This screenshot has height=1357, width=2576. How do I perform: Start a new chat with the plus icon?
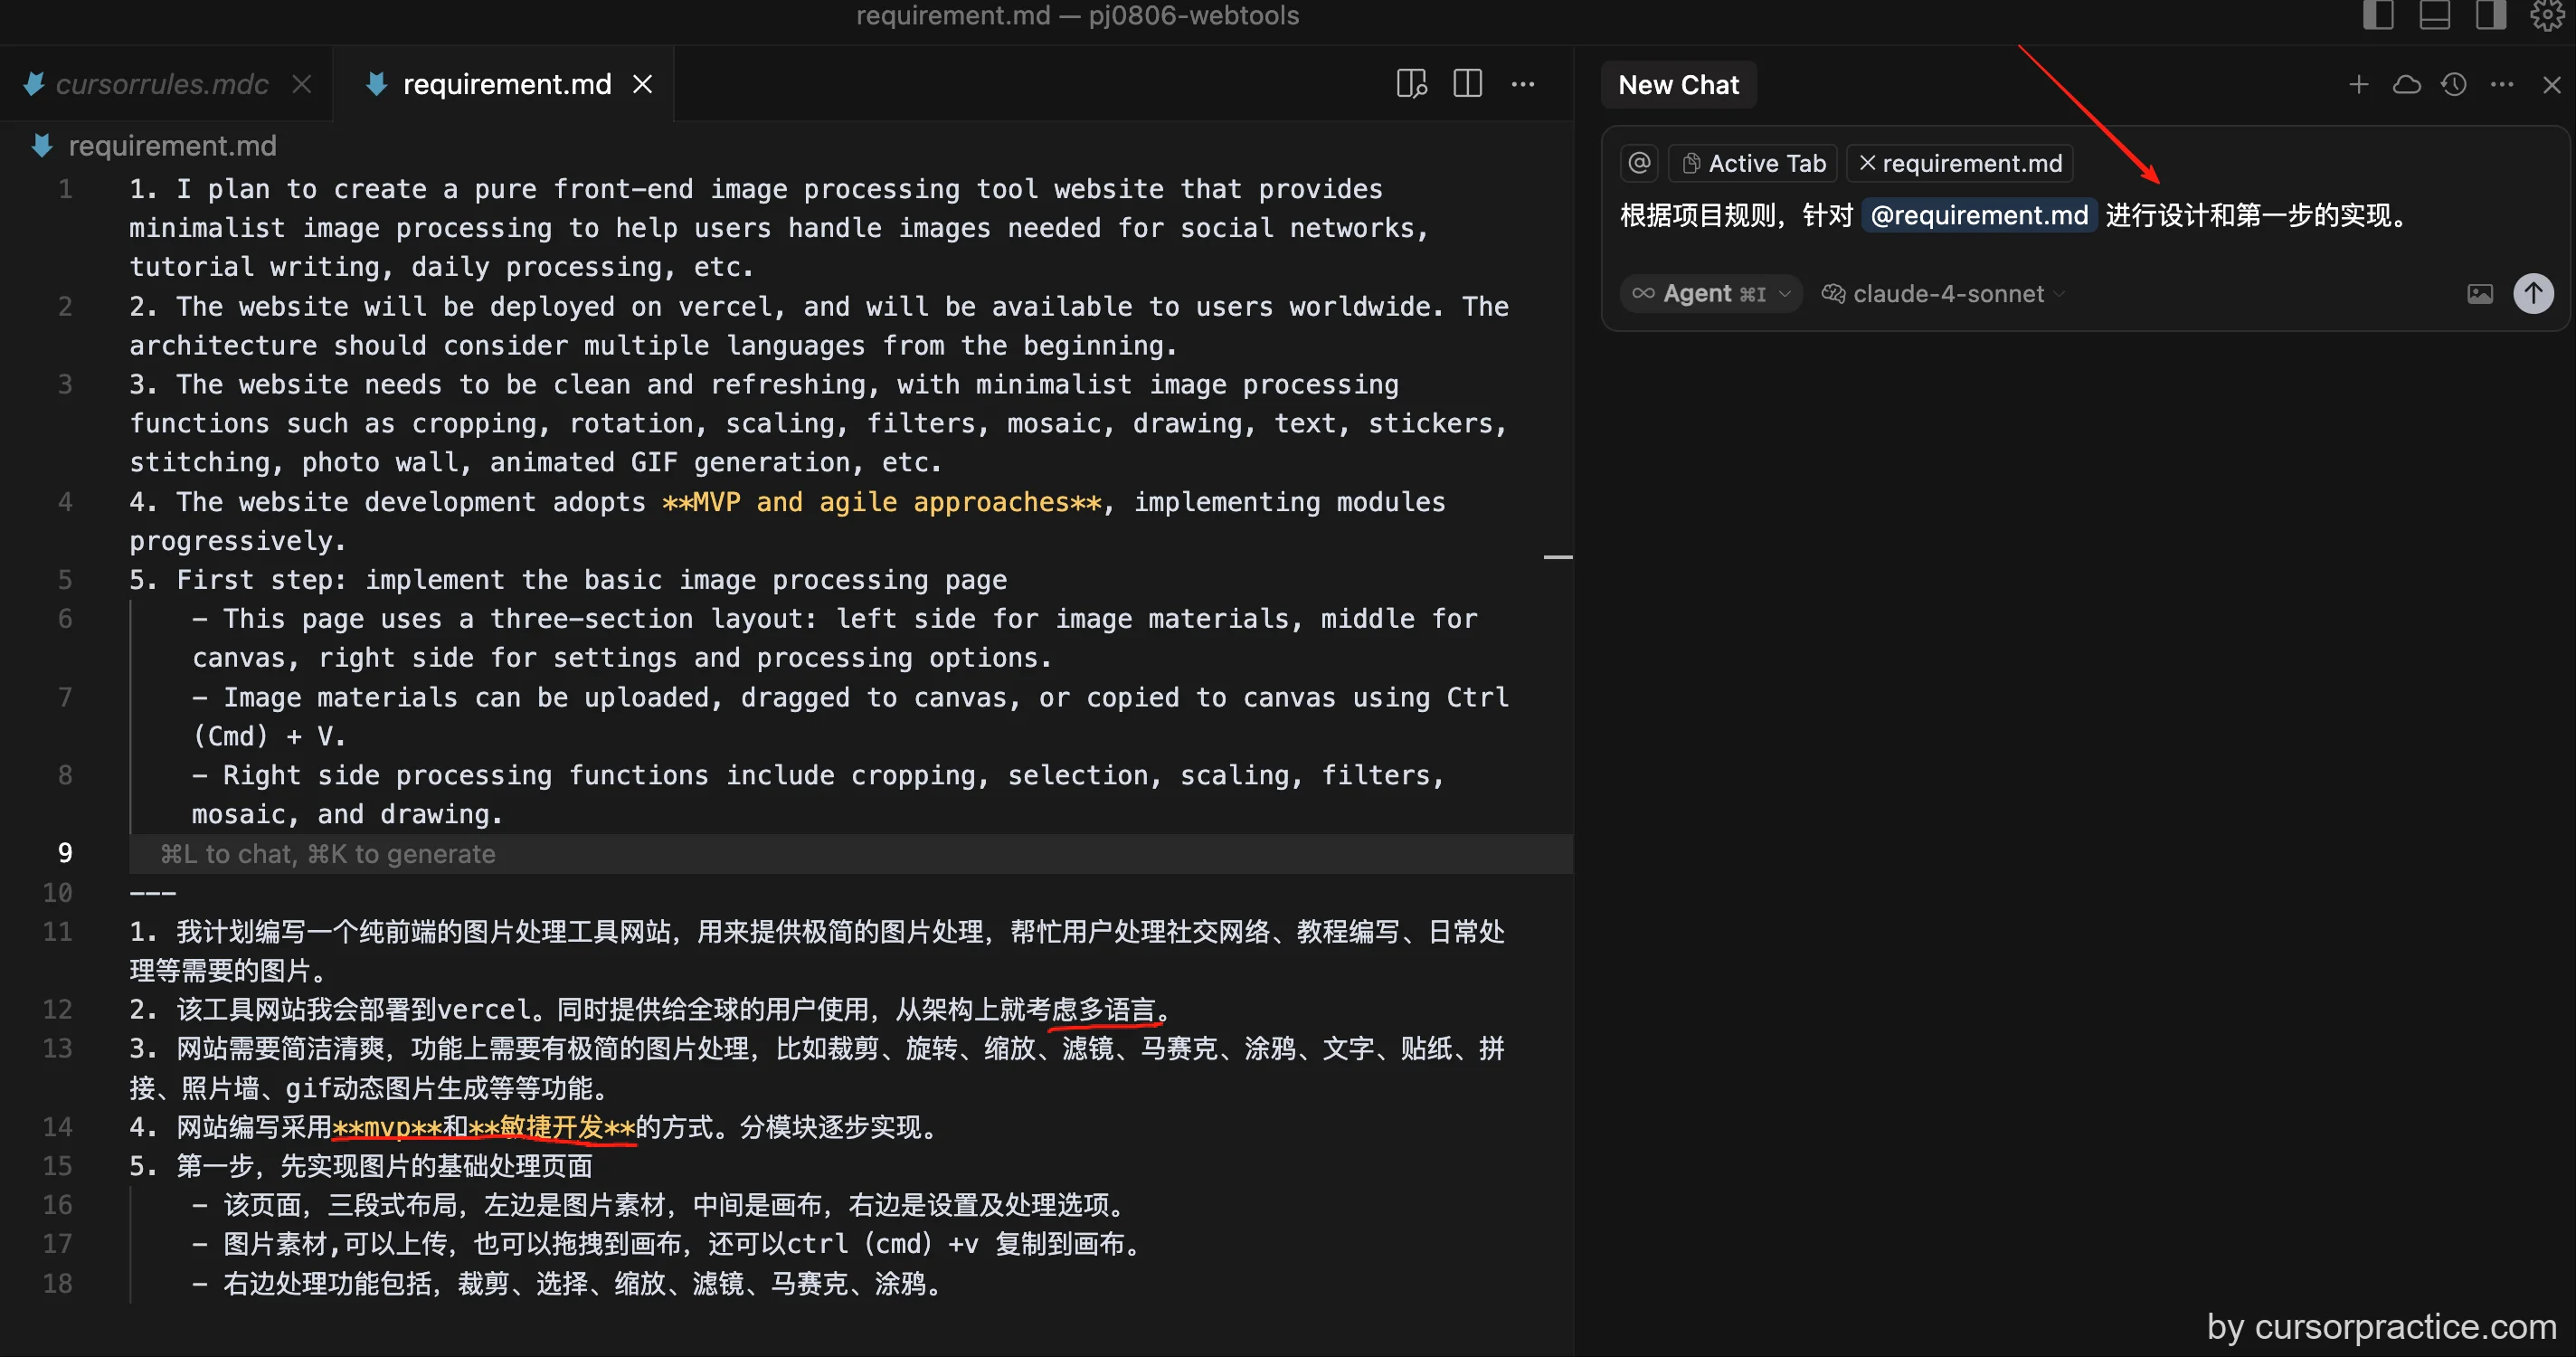[2359, 85]
